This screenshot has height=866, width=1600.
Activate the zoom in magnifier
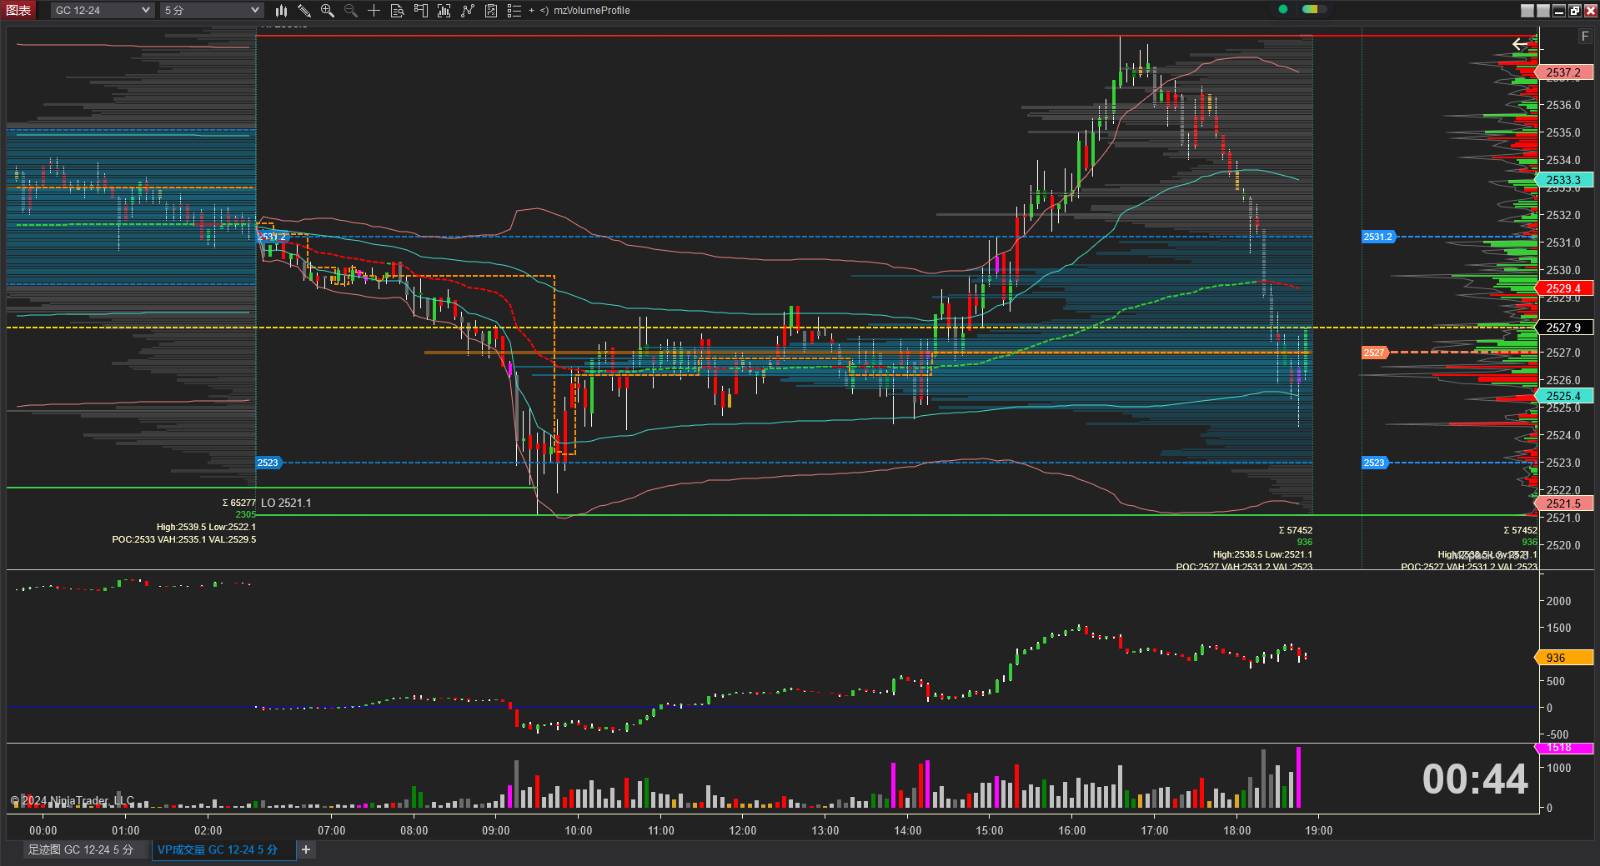(328, 11)
